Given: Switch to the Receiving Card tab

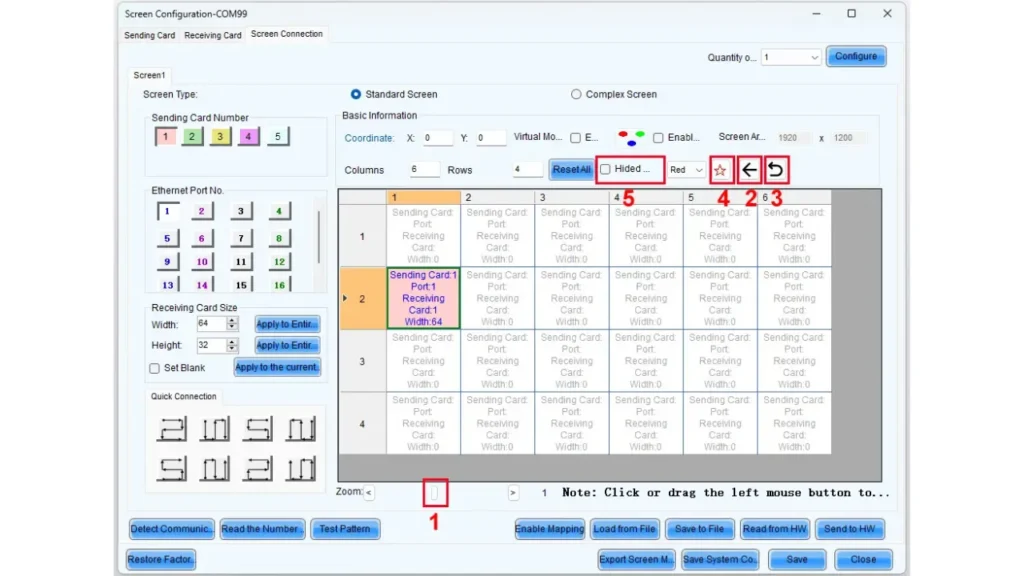Looking at the screenshot, I should pyautogui.click(x=212, y=35).
